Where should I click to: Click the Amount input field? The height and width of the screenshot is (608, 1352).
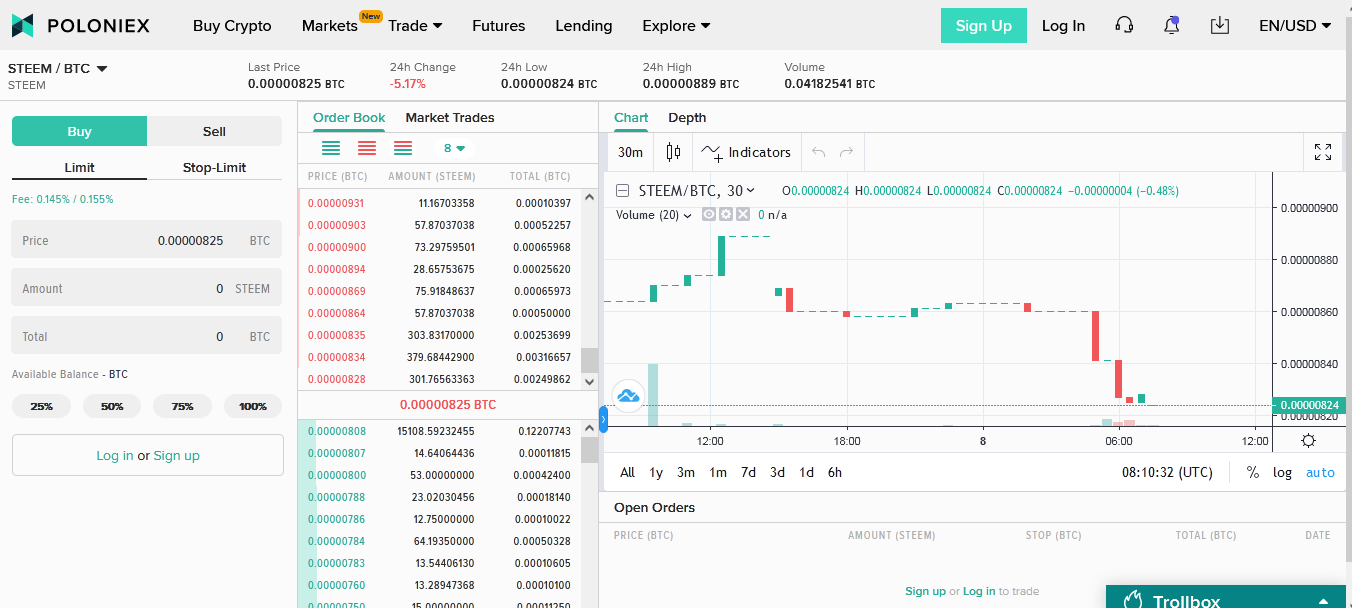point(147,289)
